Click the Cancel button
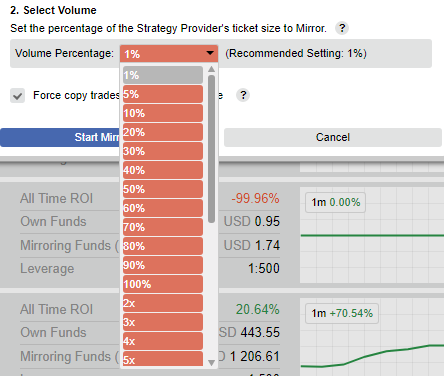Viewport: 444px width, 376px height. [333, 137]
